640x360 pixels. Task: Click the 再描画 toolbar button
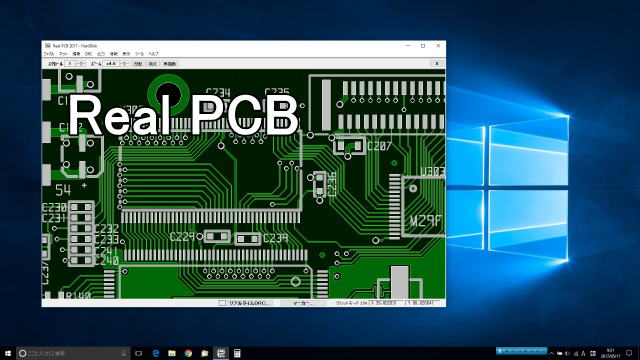point(169,64)
